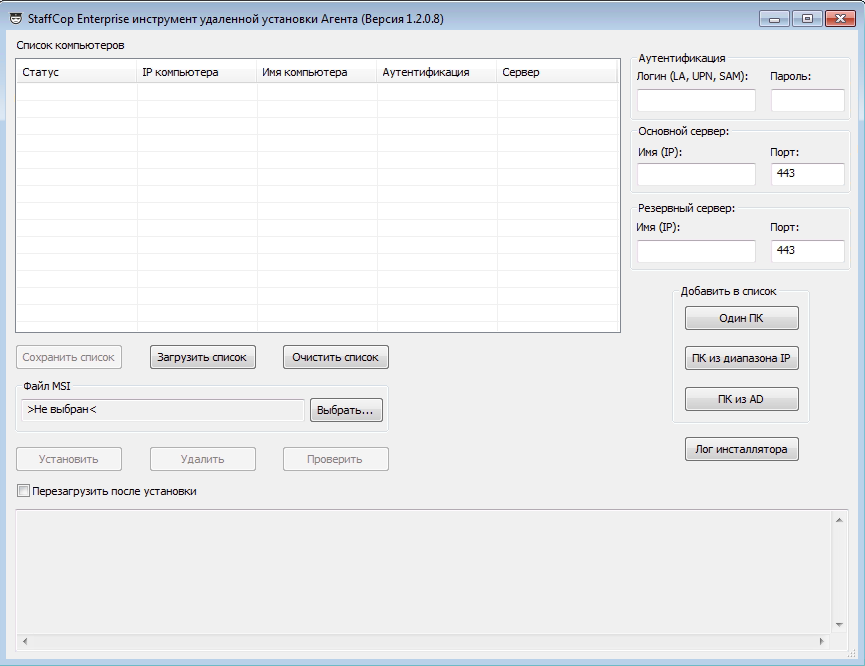Click the Резервный сервер Порт field
This screenshot has width=865, height=666.
[x=807, y=251]
